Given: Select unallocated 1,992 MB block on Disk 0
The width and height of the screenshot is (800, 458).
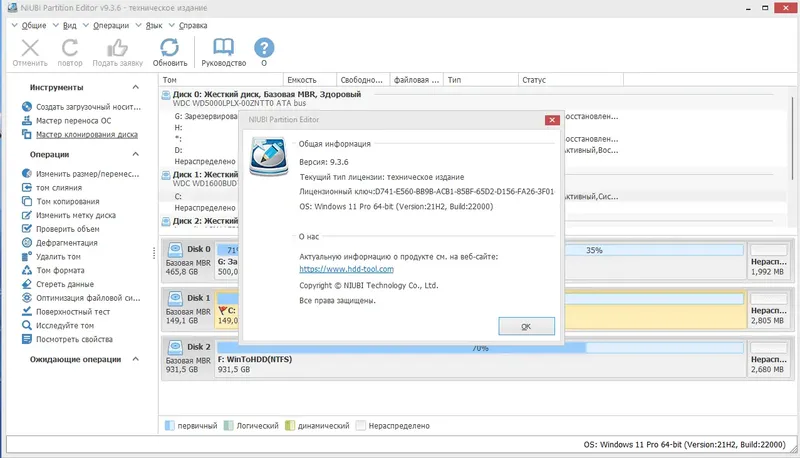Looking at the screenshot, I should click(768, 261).
